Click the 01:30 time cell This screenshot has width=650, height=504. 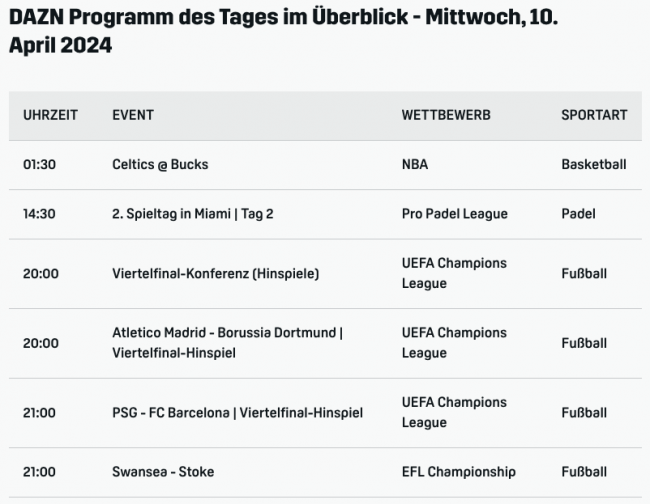(40, 164)
